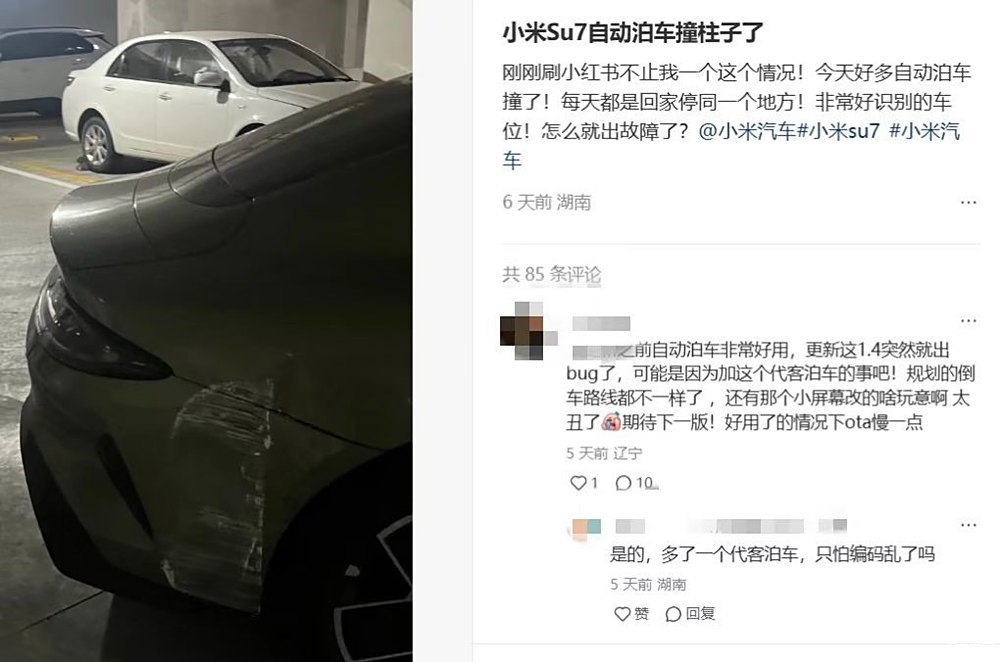Screen dimensions: 1000x662
Task: Open options menu for the first comment
Action: [968, 320]
